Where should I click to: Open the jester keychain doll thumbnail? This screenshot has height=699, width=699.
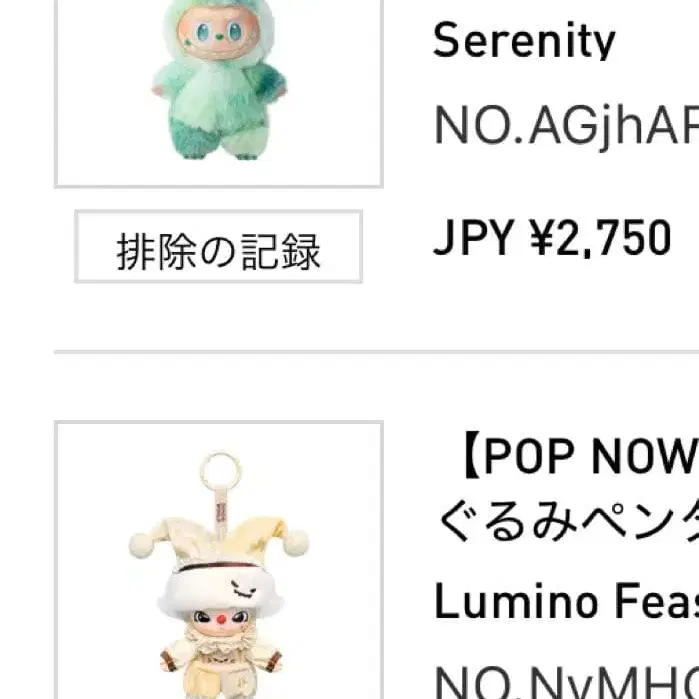coord(218,559)
